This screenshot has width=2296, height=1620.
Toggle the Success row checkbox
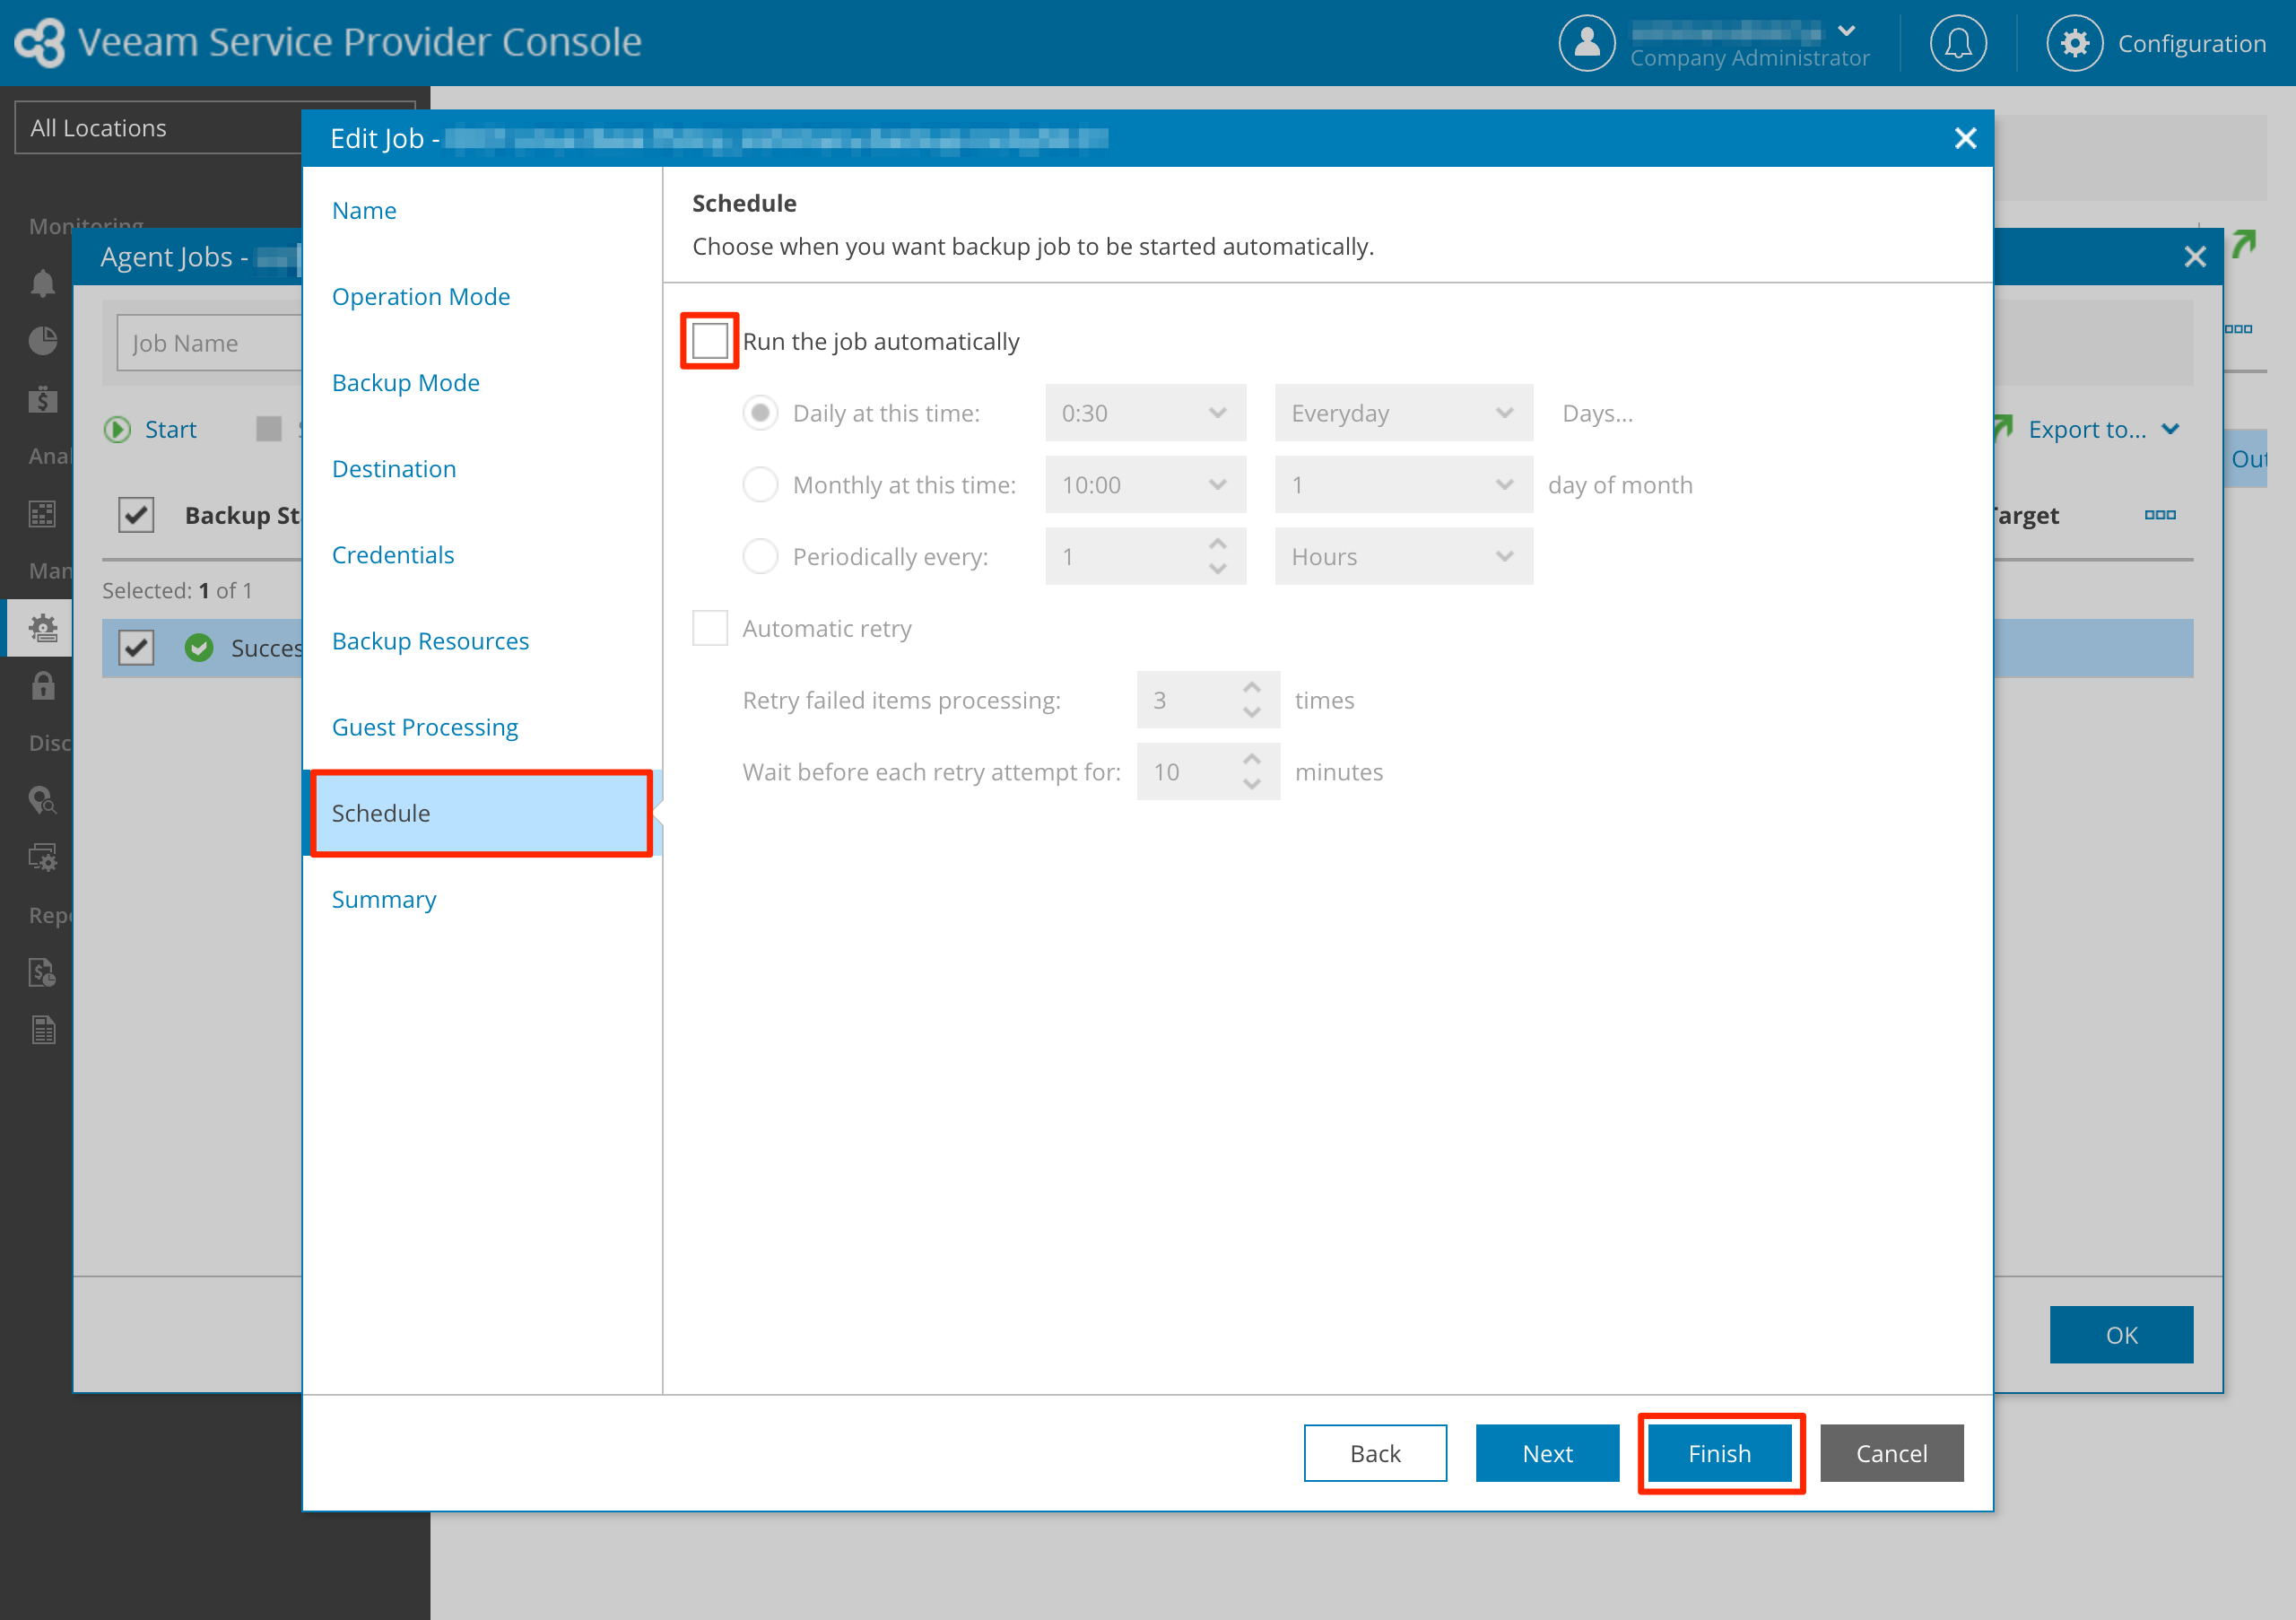(136, 648)
